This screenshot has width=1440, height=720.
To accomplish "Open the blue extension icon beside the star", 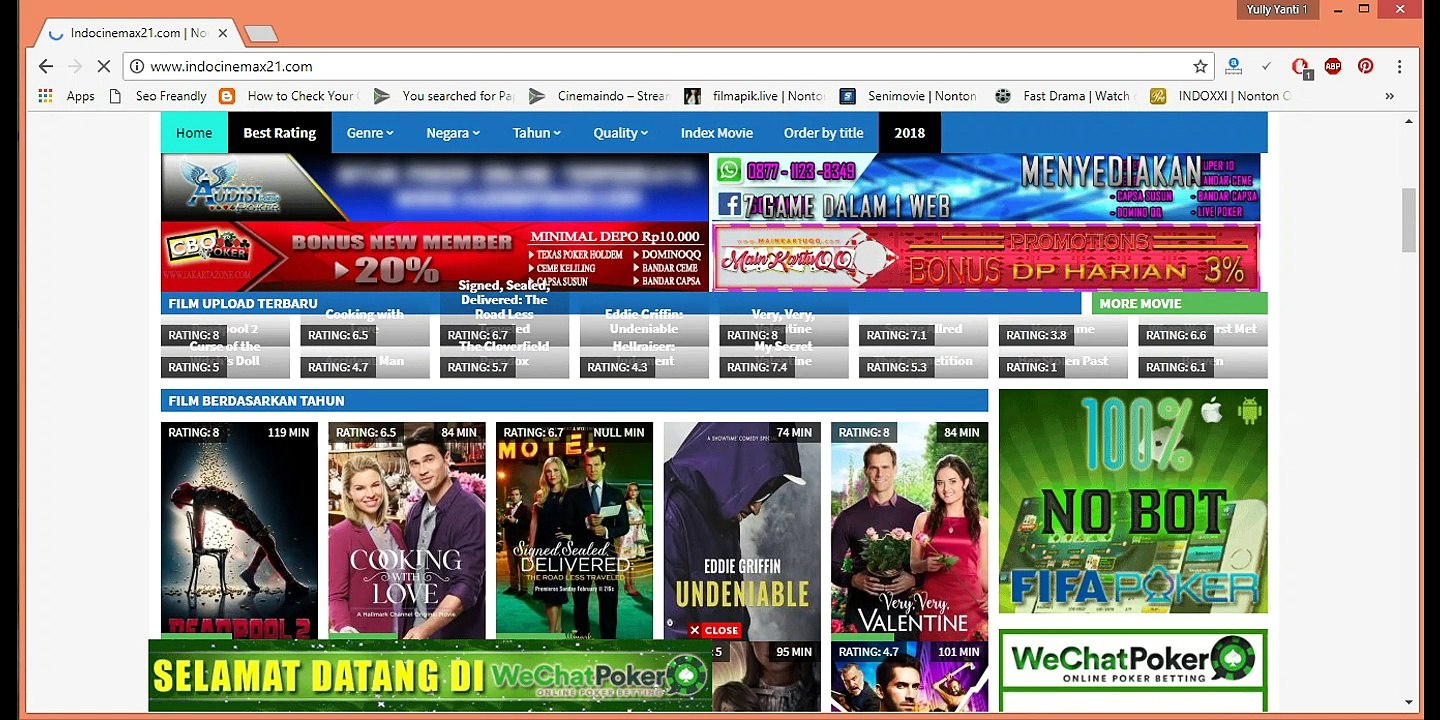I will coord(1233,66).
